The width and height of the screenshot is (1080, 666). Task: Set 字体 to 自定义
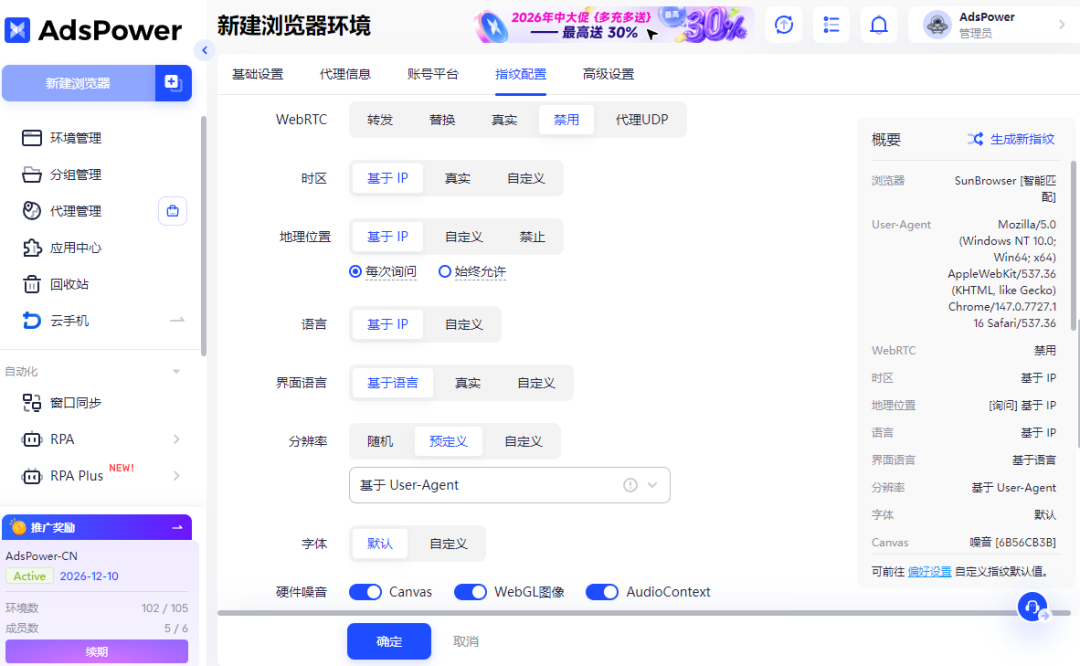click(x=448, y=544)
